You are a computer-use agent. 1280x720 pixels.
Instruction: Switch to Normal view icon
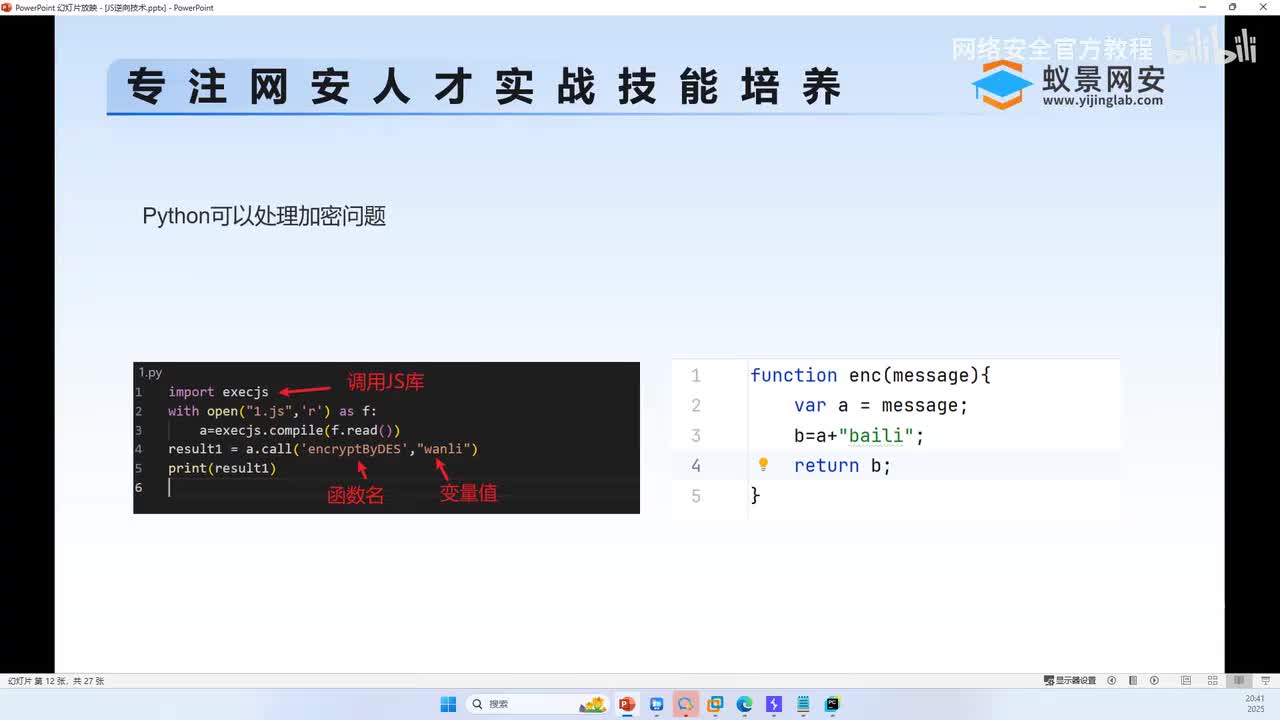click(x=1186, y=681)
